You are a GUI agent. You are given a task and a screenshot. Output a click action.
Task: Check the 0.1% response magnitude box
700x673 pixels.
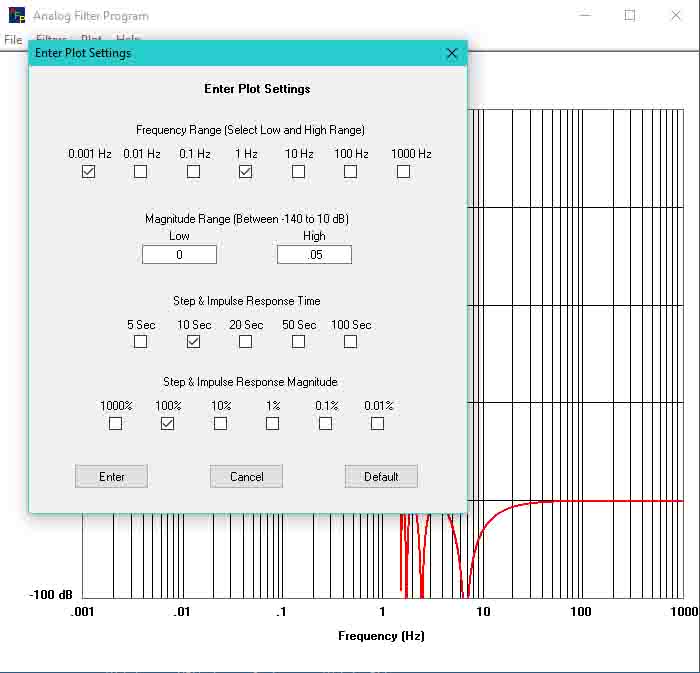point(325,423)
